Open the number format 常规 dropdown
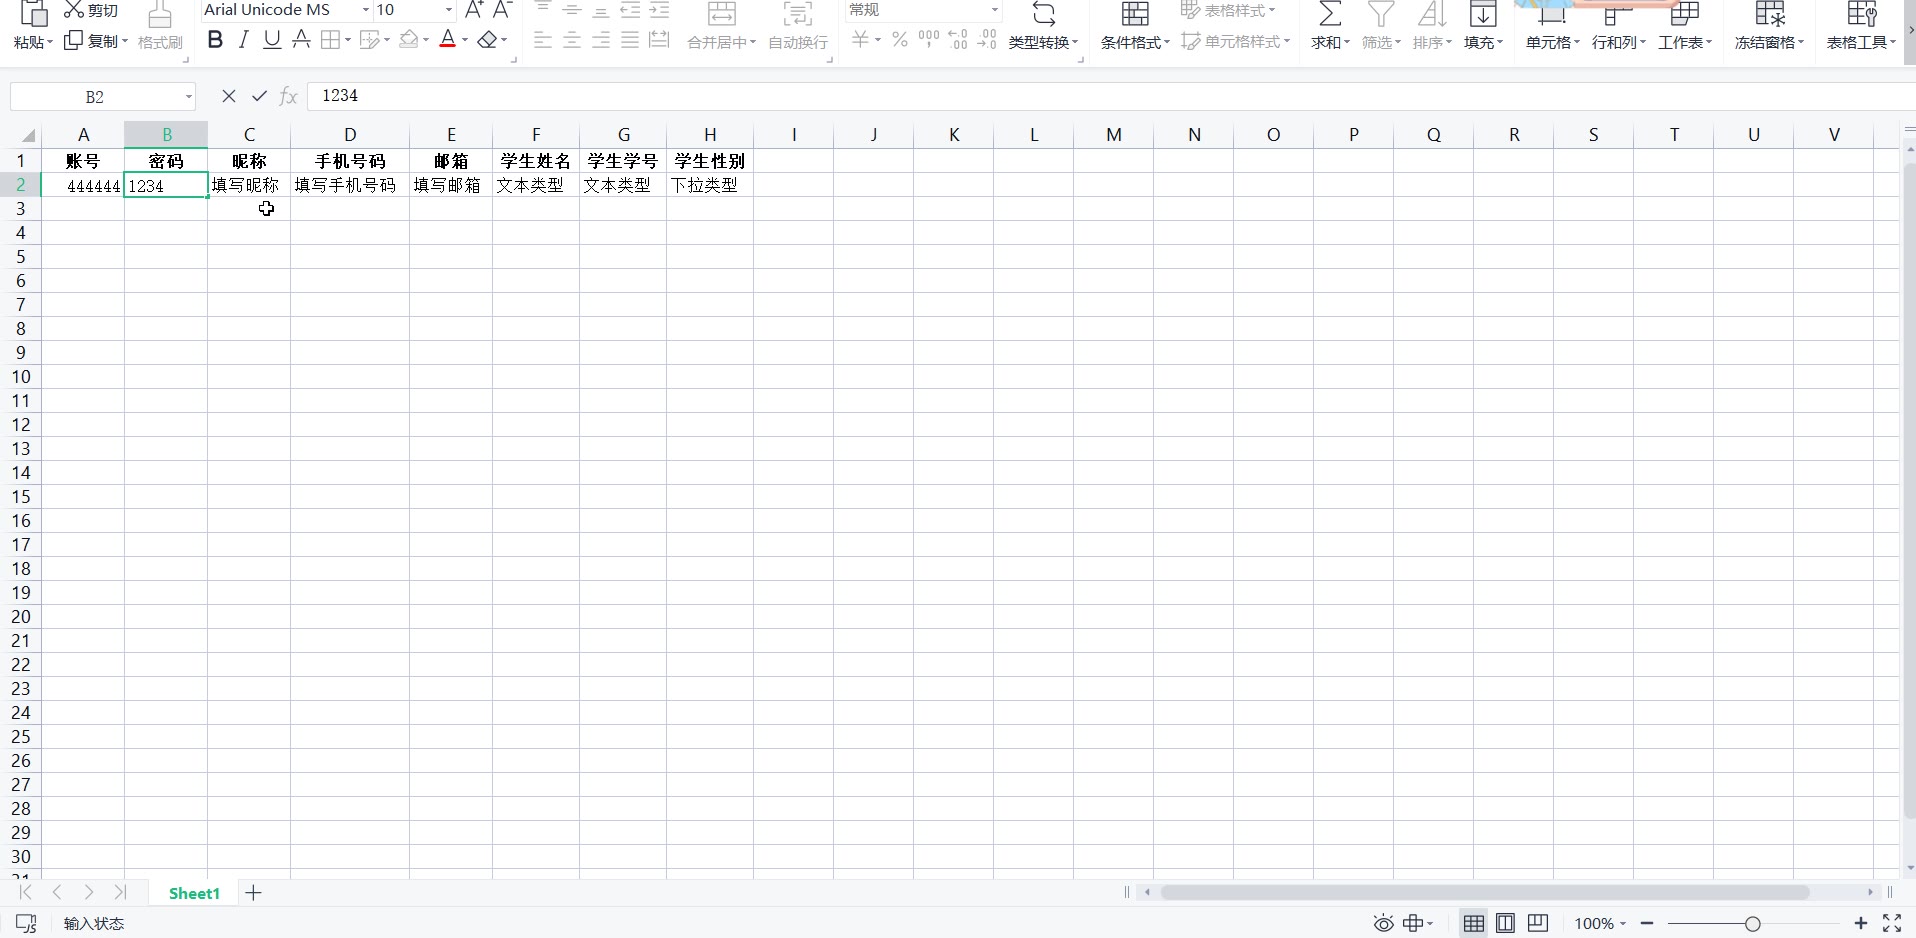The width and height of the screenshot is (1916, 938). (x=994, y=10)
